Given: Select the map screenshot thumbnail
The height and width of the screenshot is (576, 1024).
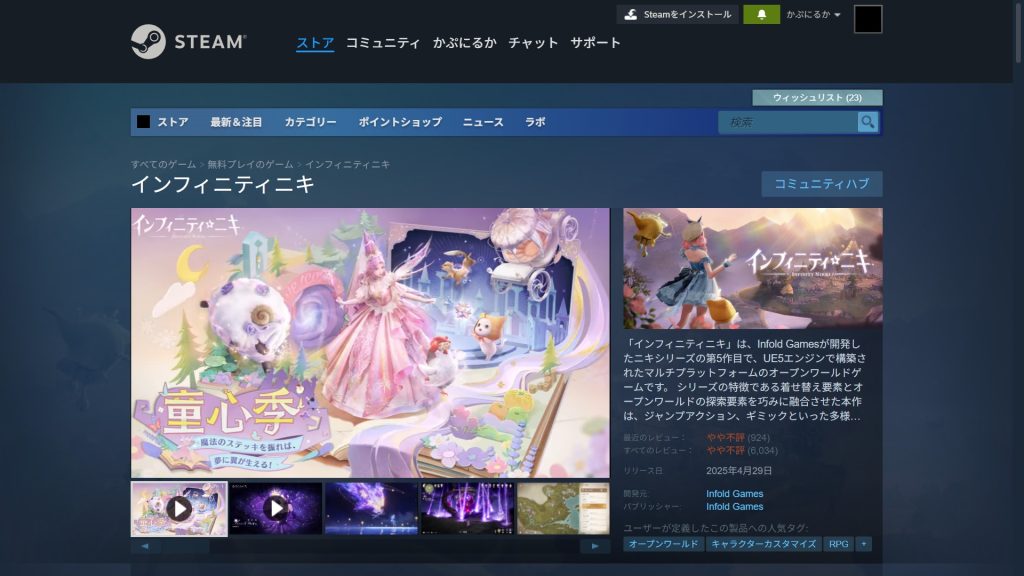Looking at the screenshot, I should click(x=563, y=508).
